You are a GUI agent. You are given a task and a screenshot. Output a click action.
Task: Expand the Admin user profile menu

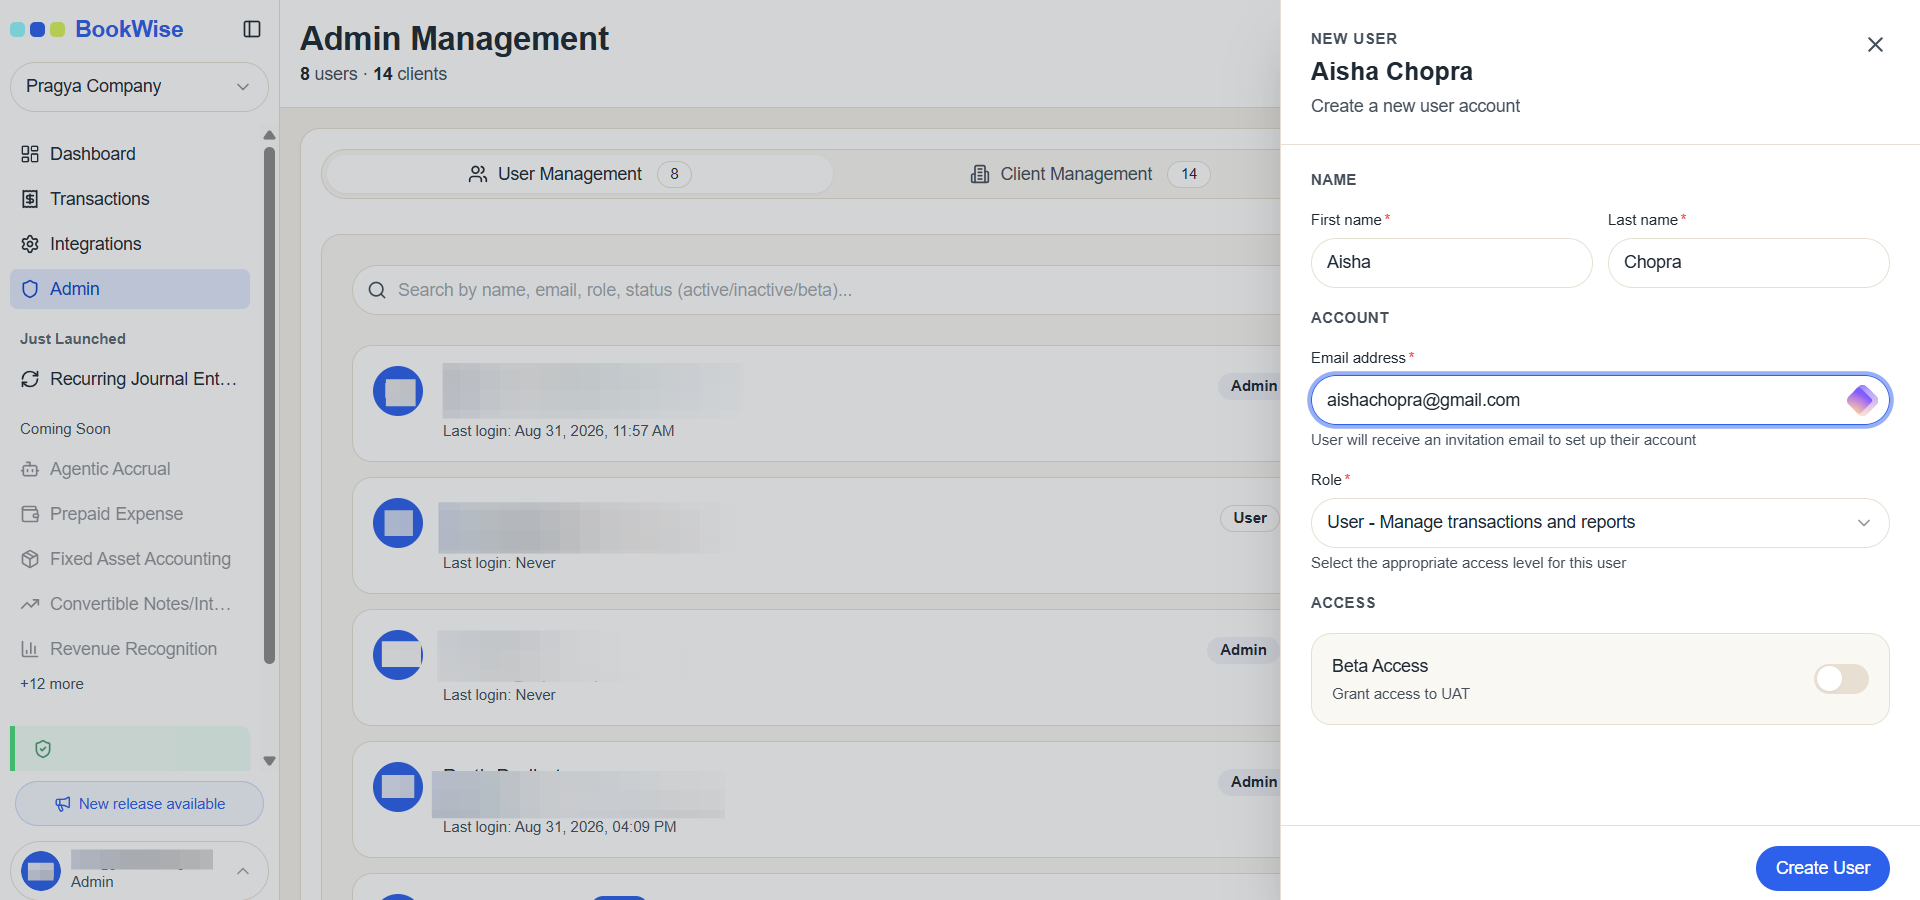pyautogui.click(x=139, y=871)
